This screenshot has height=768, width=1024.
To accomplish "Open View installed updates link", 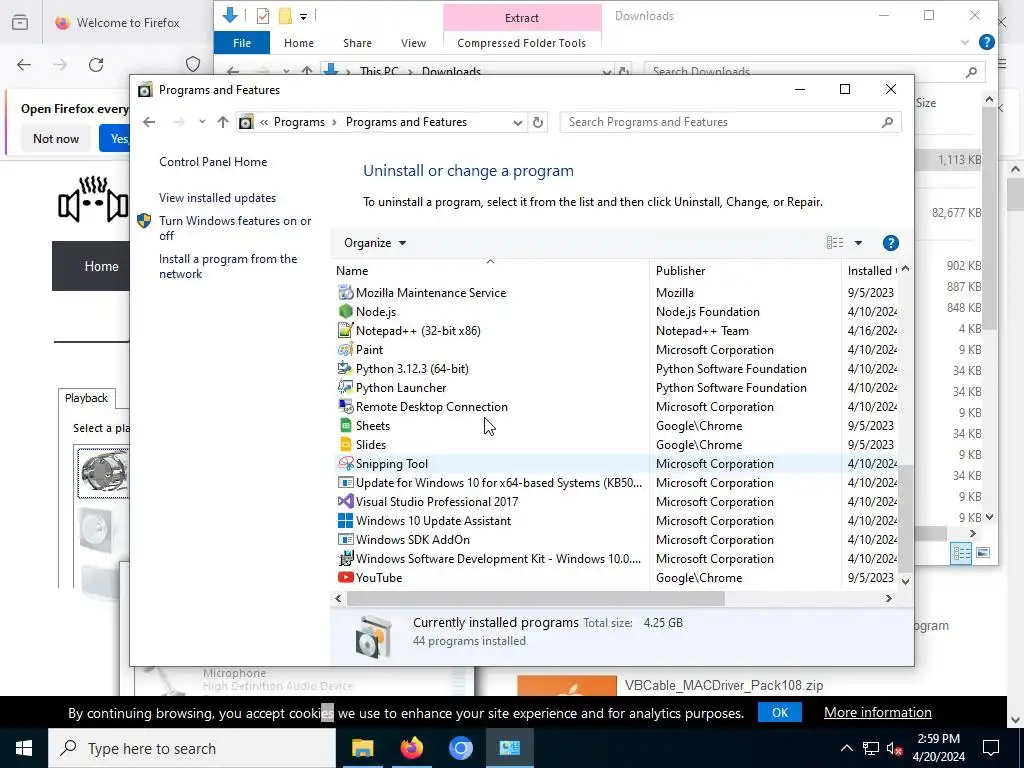I will [217, 198].
